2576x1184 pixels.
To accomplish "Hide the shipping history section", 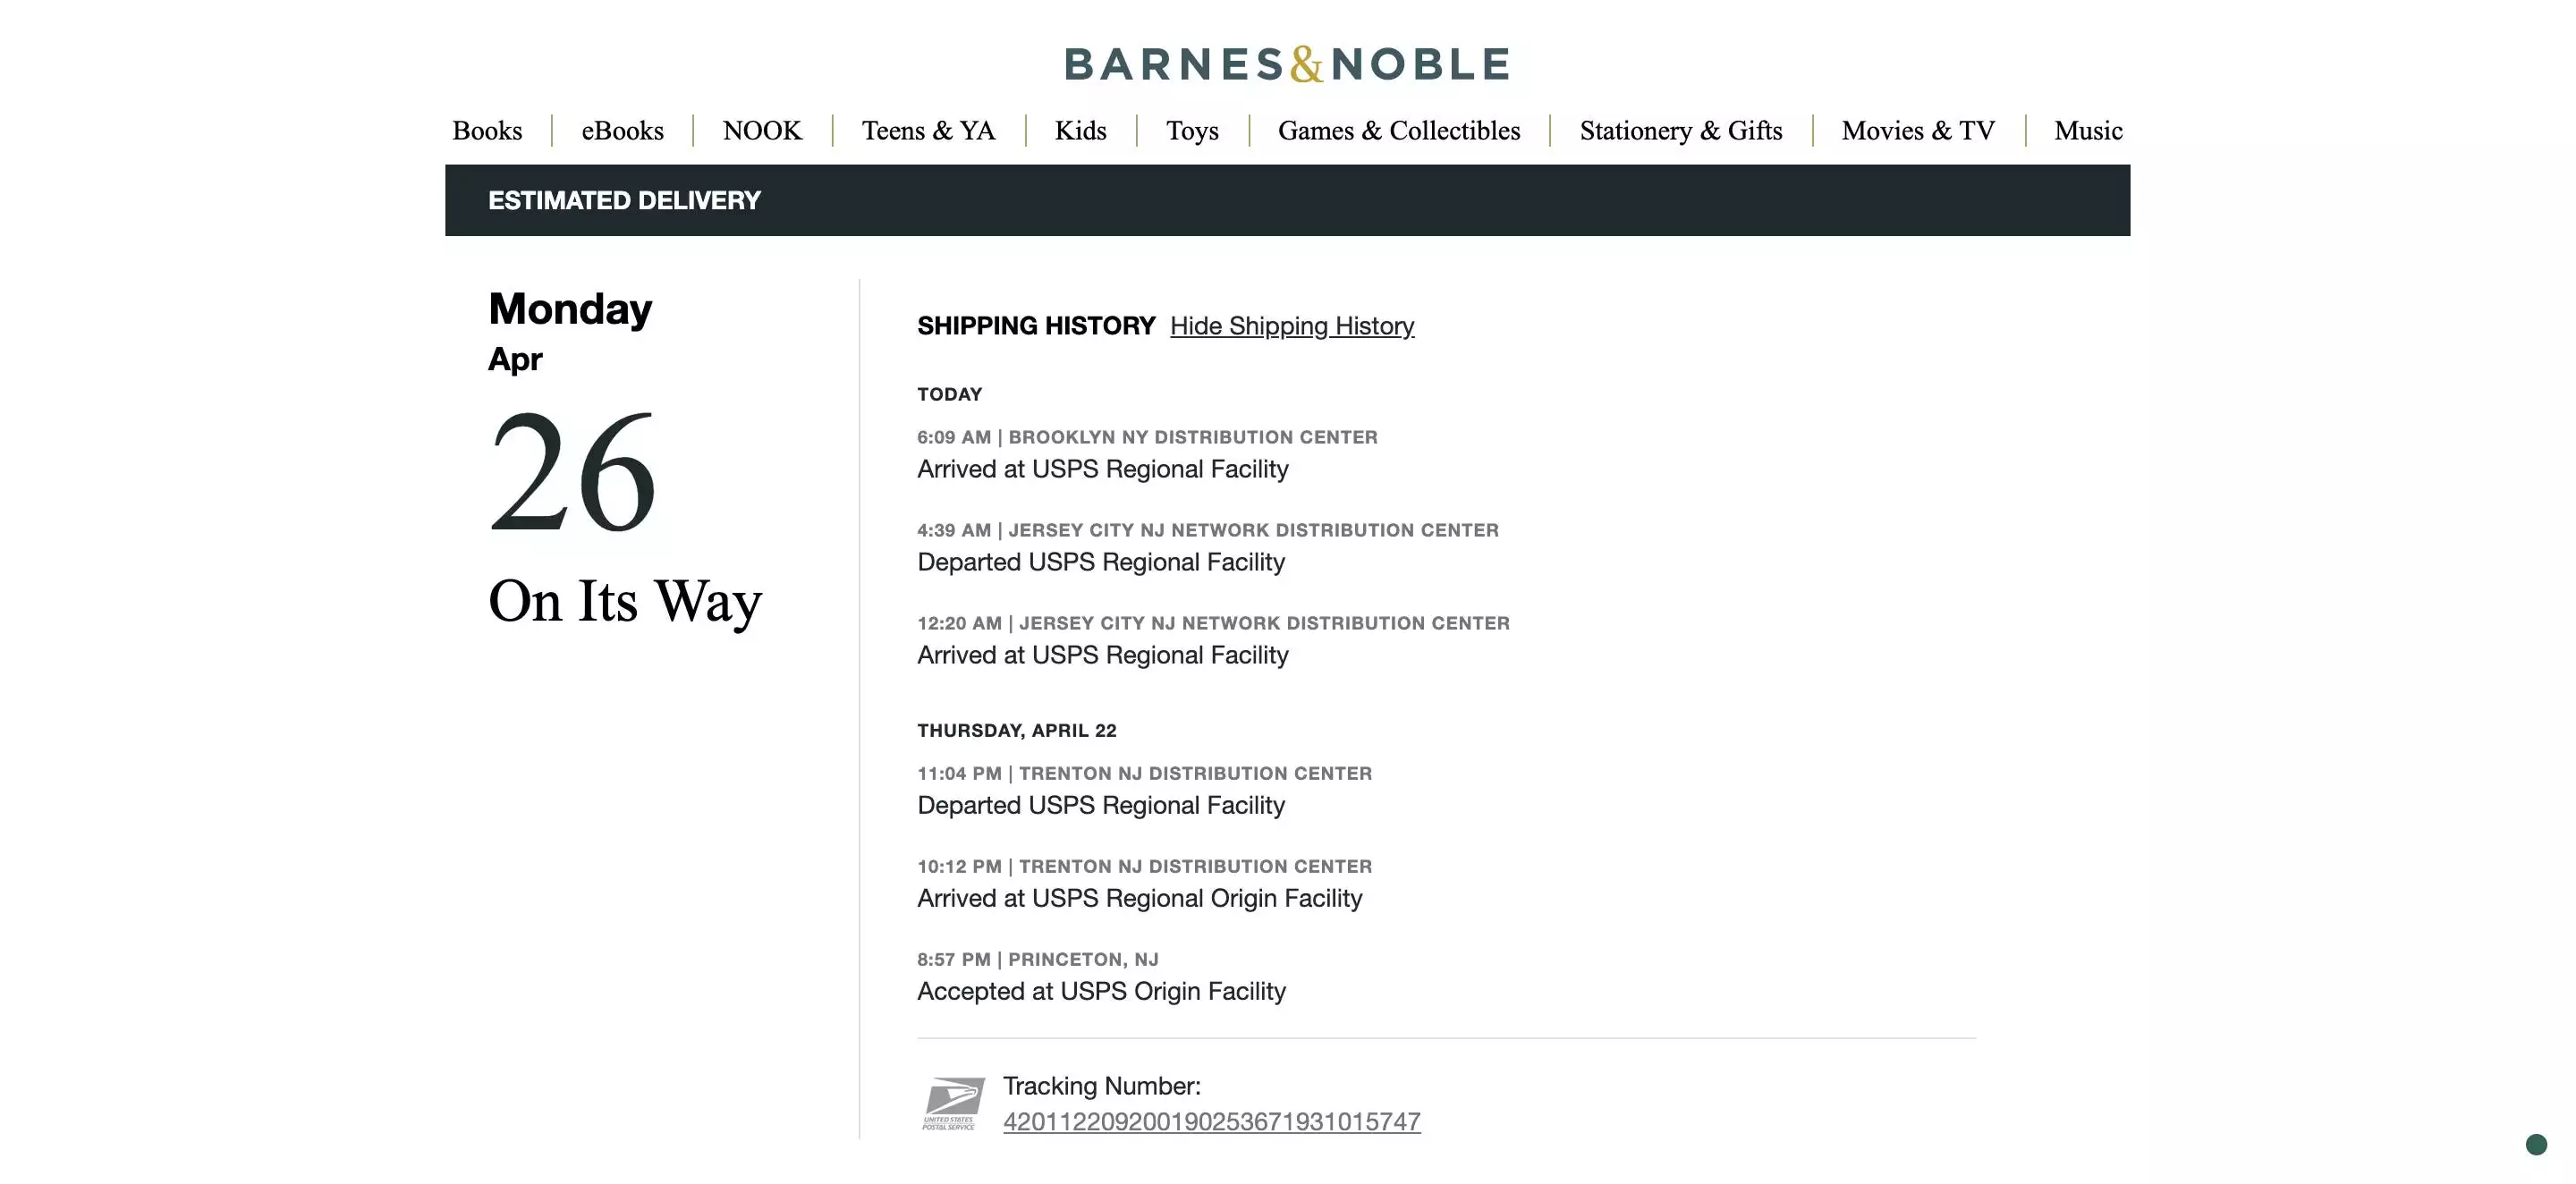I will 1292,326.
